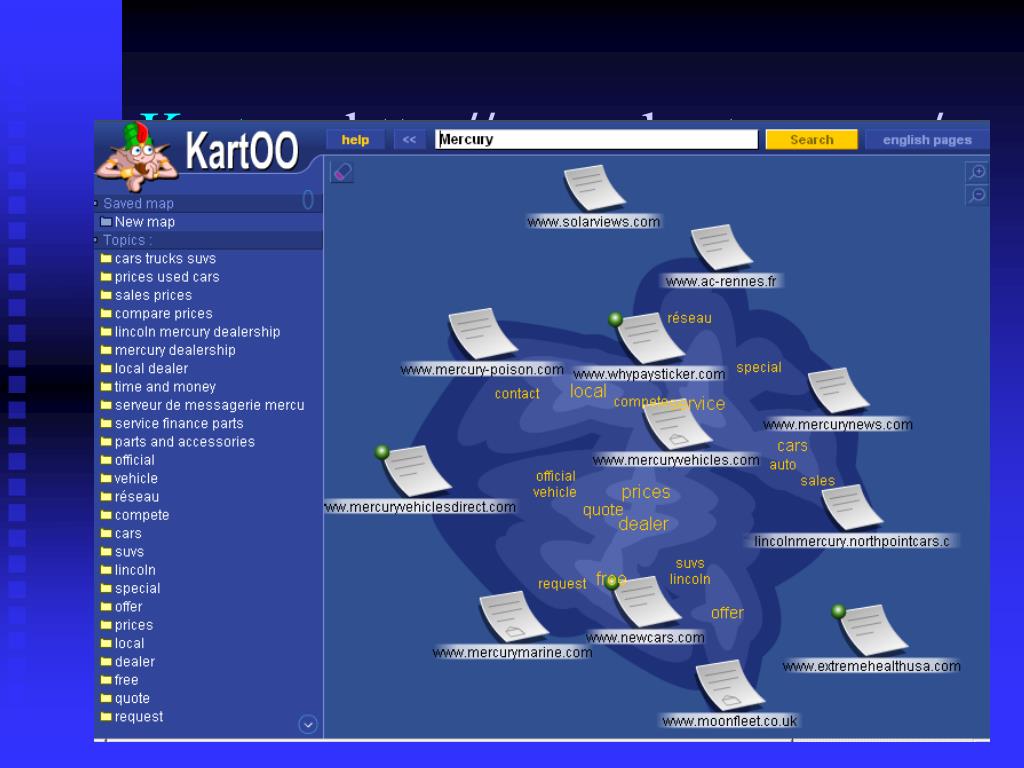Screen dimensions: 1024x768
Task: Select the www.mercurymarine.com page icon
Action: 513,616
